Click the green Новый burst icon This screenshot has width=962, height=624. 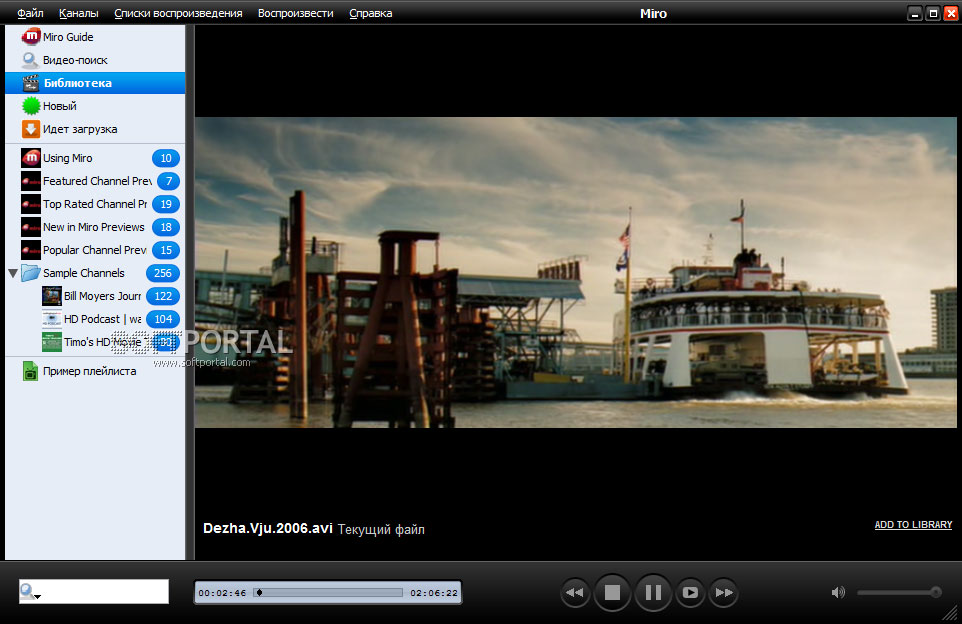click(31, 106)
